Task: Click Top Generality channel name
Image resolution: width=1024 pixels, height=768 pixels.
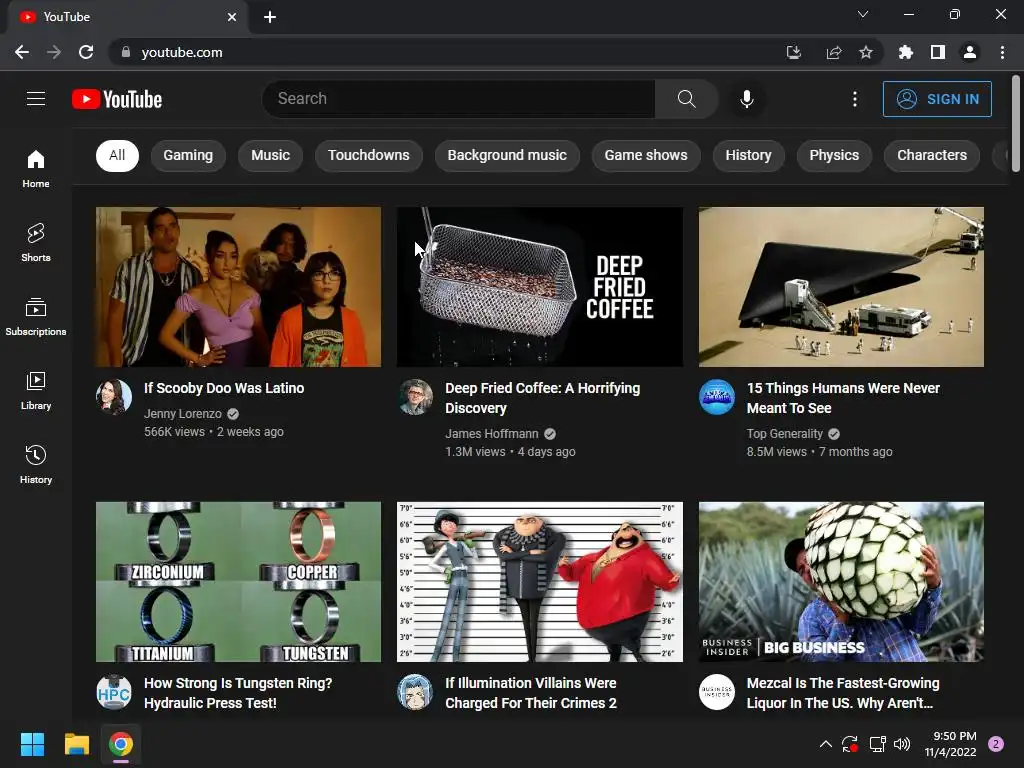Action: (x=784, y=434)
